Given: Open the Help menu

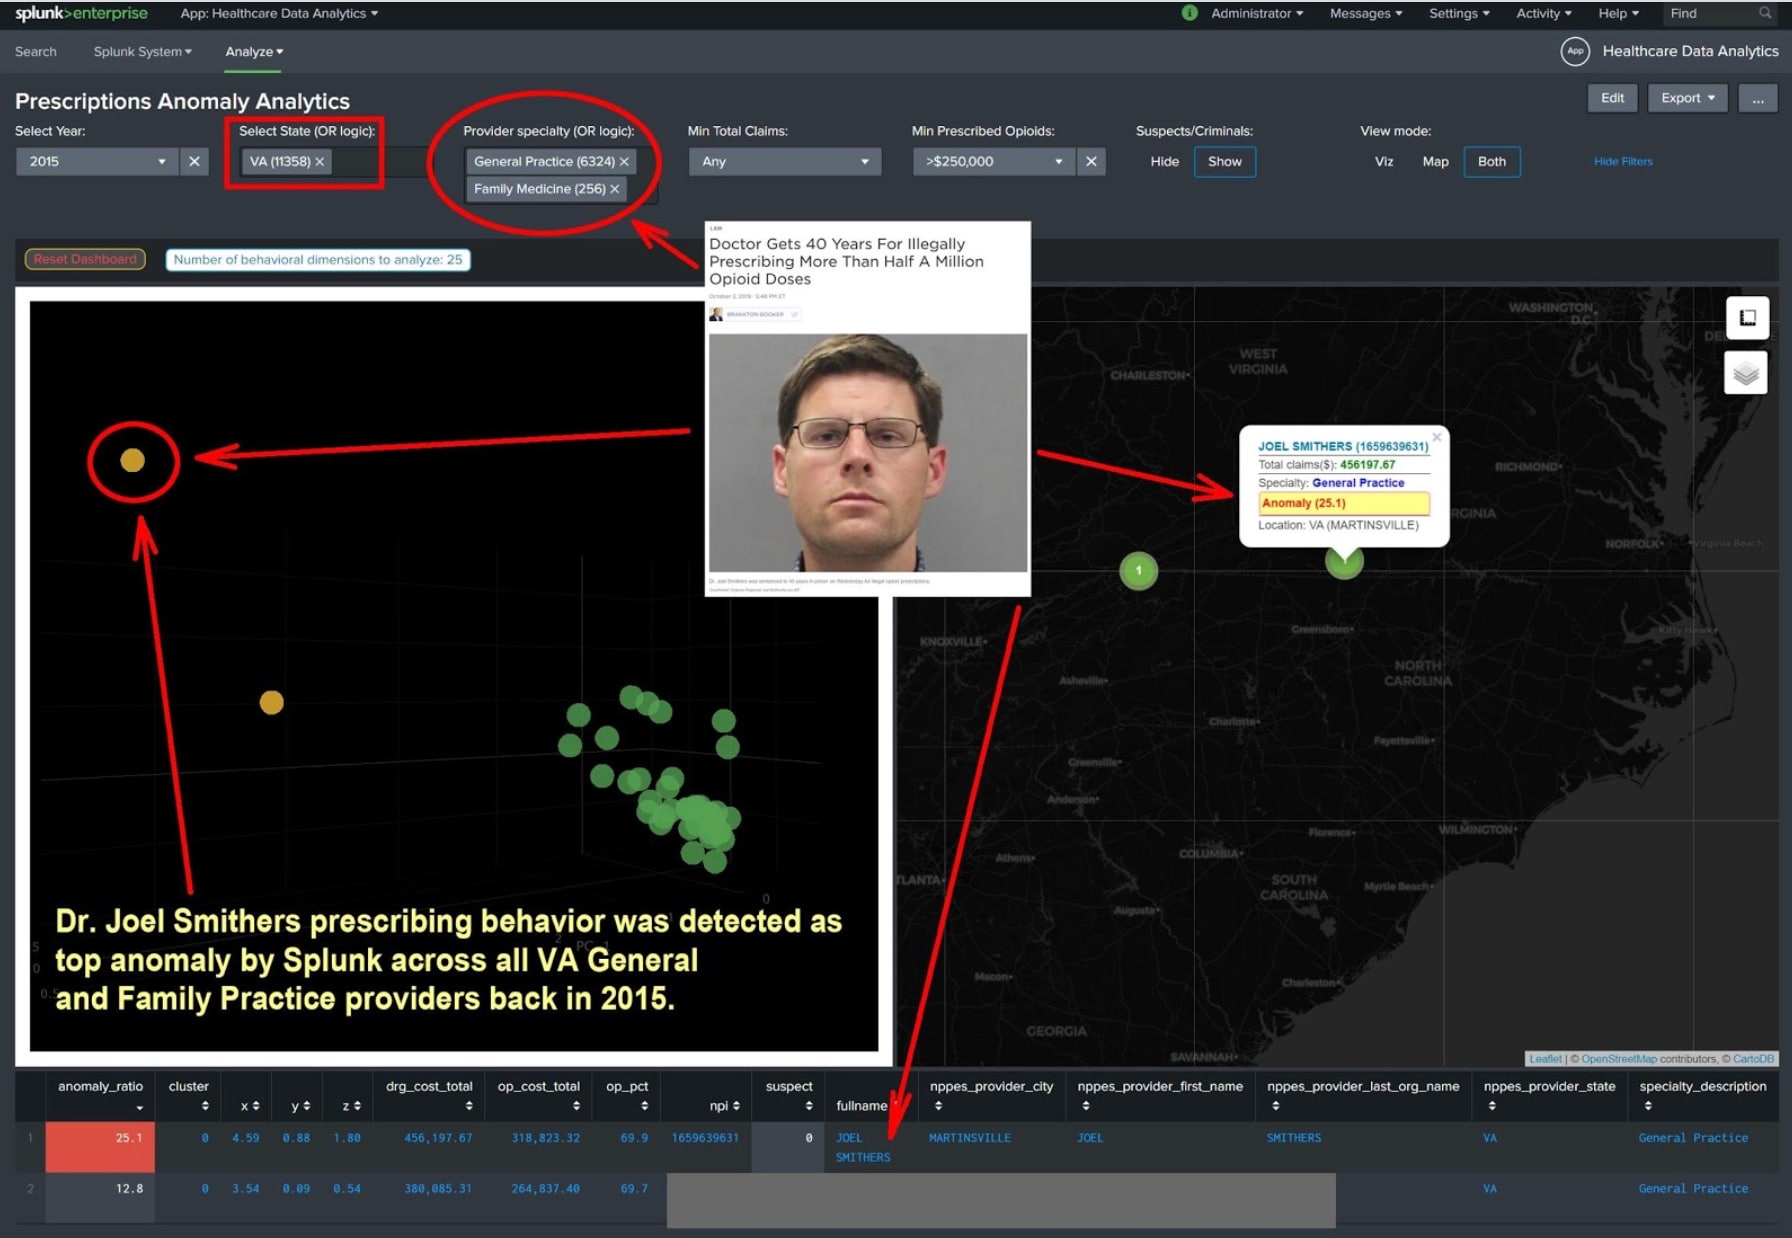Looking at the screenshot, I should click(x=1618, y=13).
